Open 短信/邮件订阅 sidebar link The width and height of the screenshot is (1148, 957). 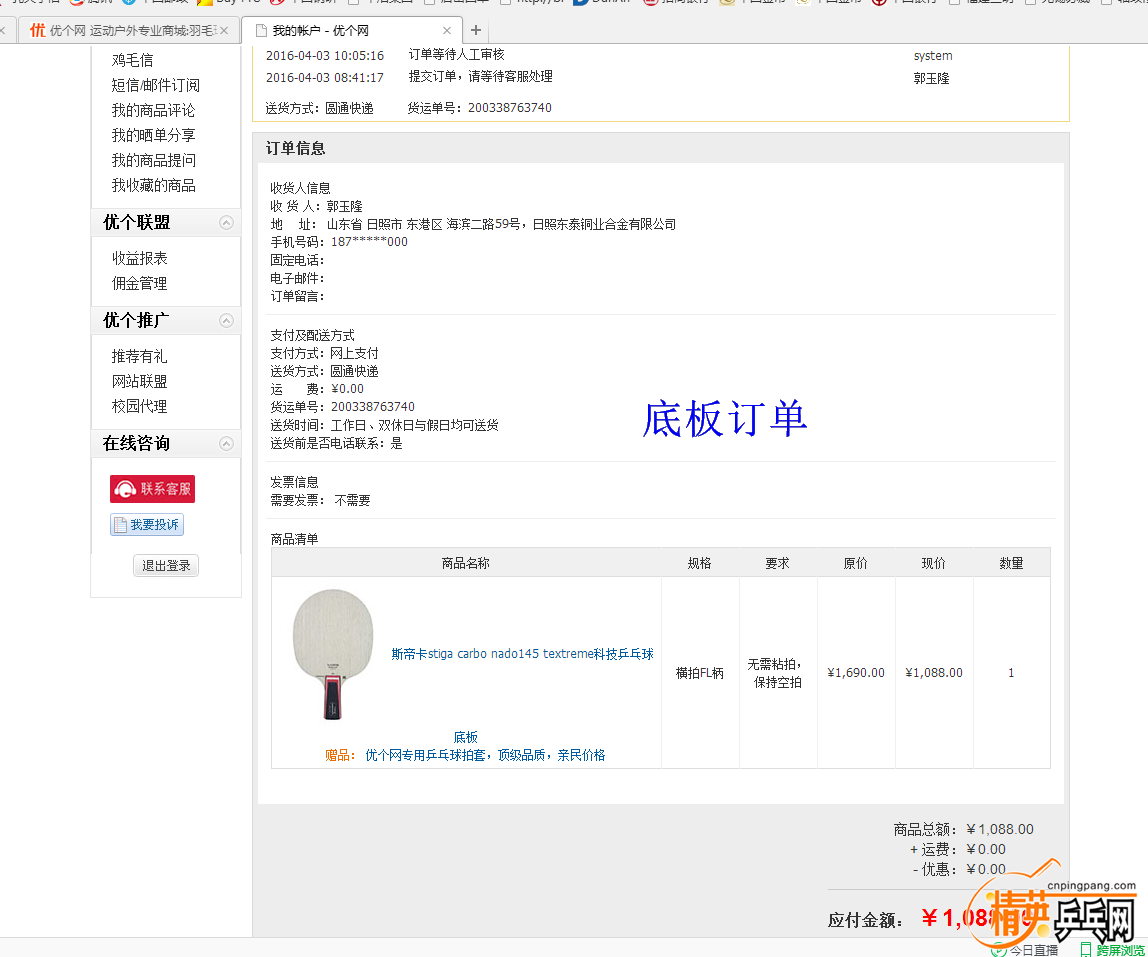coord(155,85)
